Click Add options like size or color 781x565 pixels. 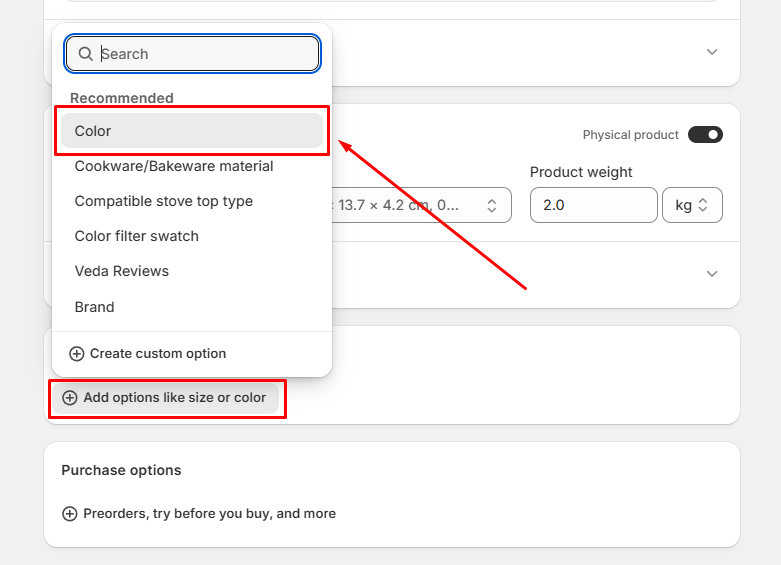(x=174, y=397)
